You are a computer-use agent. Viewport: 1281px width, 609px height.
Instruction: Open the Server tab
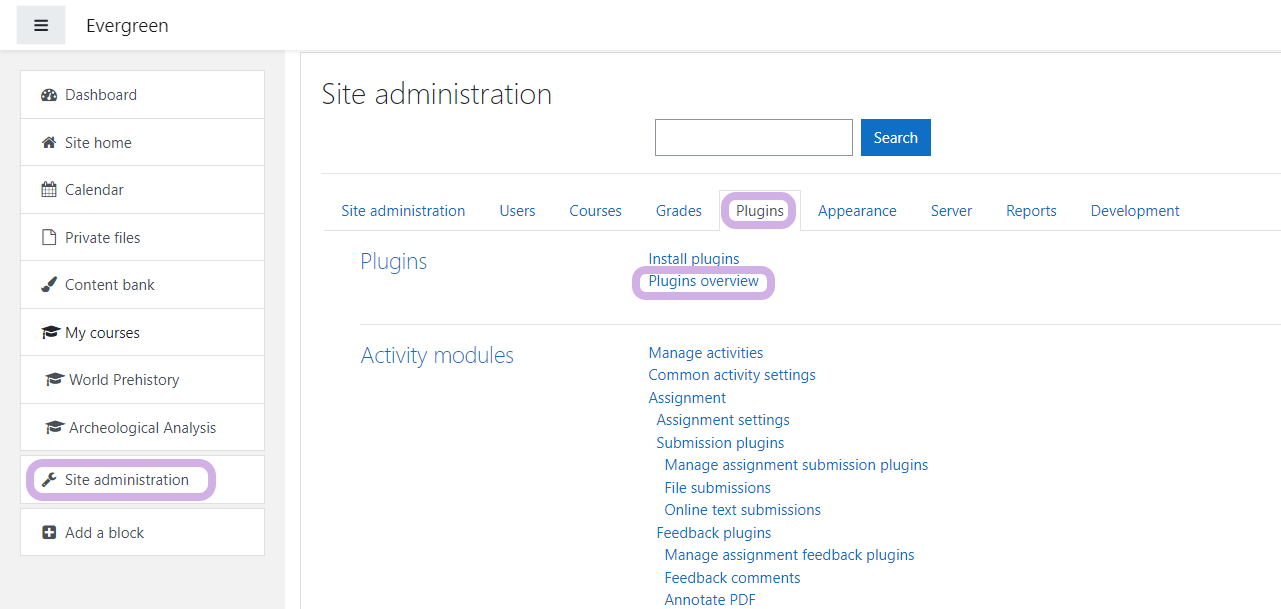point(951,211)
